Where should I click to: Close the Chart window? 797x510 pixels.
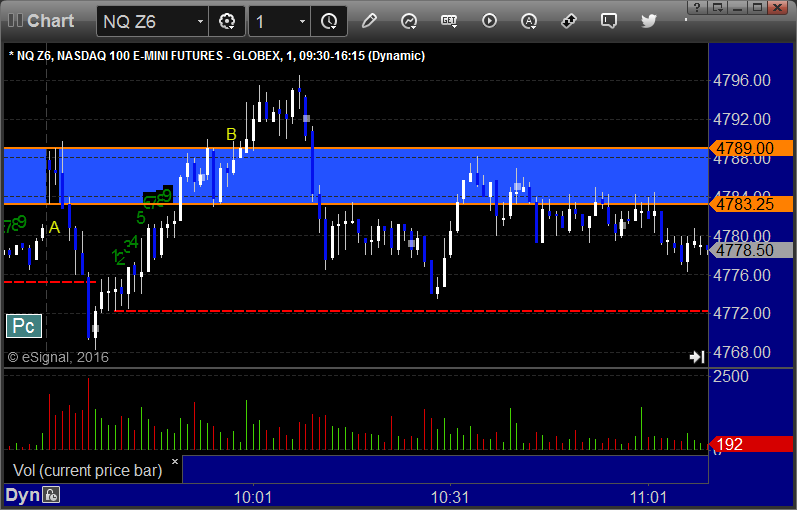coord(778,7)
